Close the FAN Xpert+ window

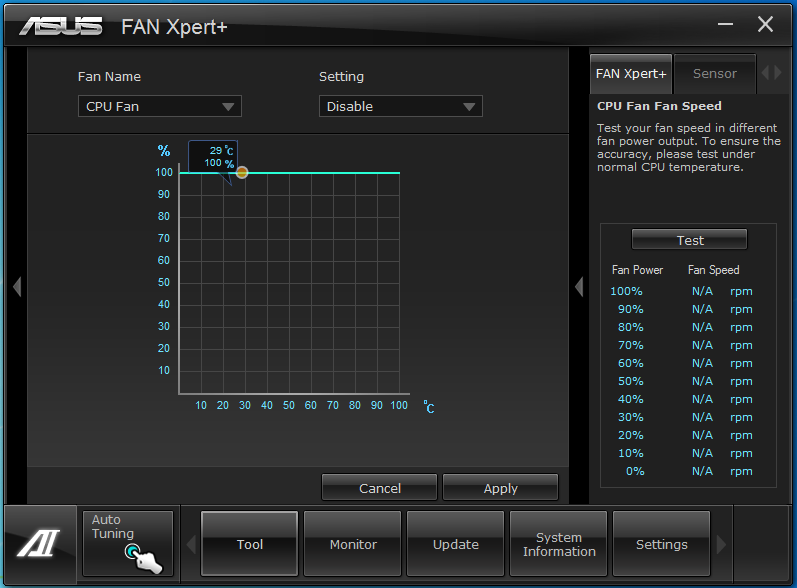pos(765,24)
